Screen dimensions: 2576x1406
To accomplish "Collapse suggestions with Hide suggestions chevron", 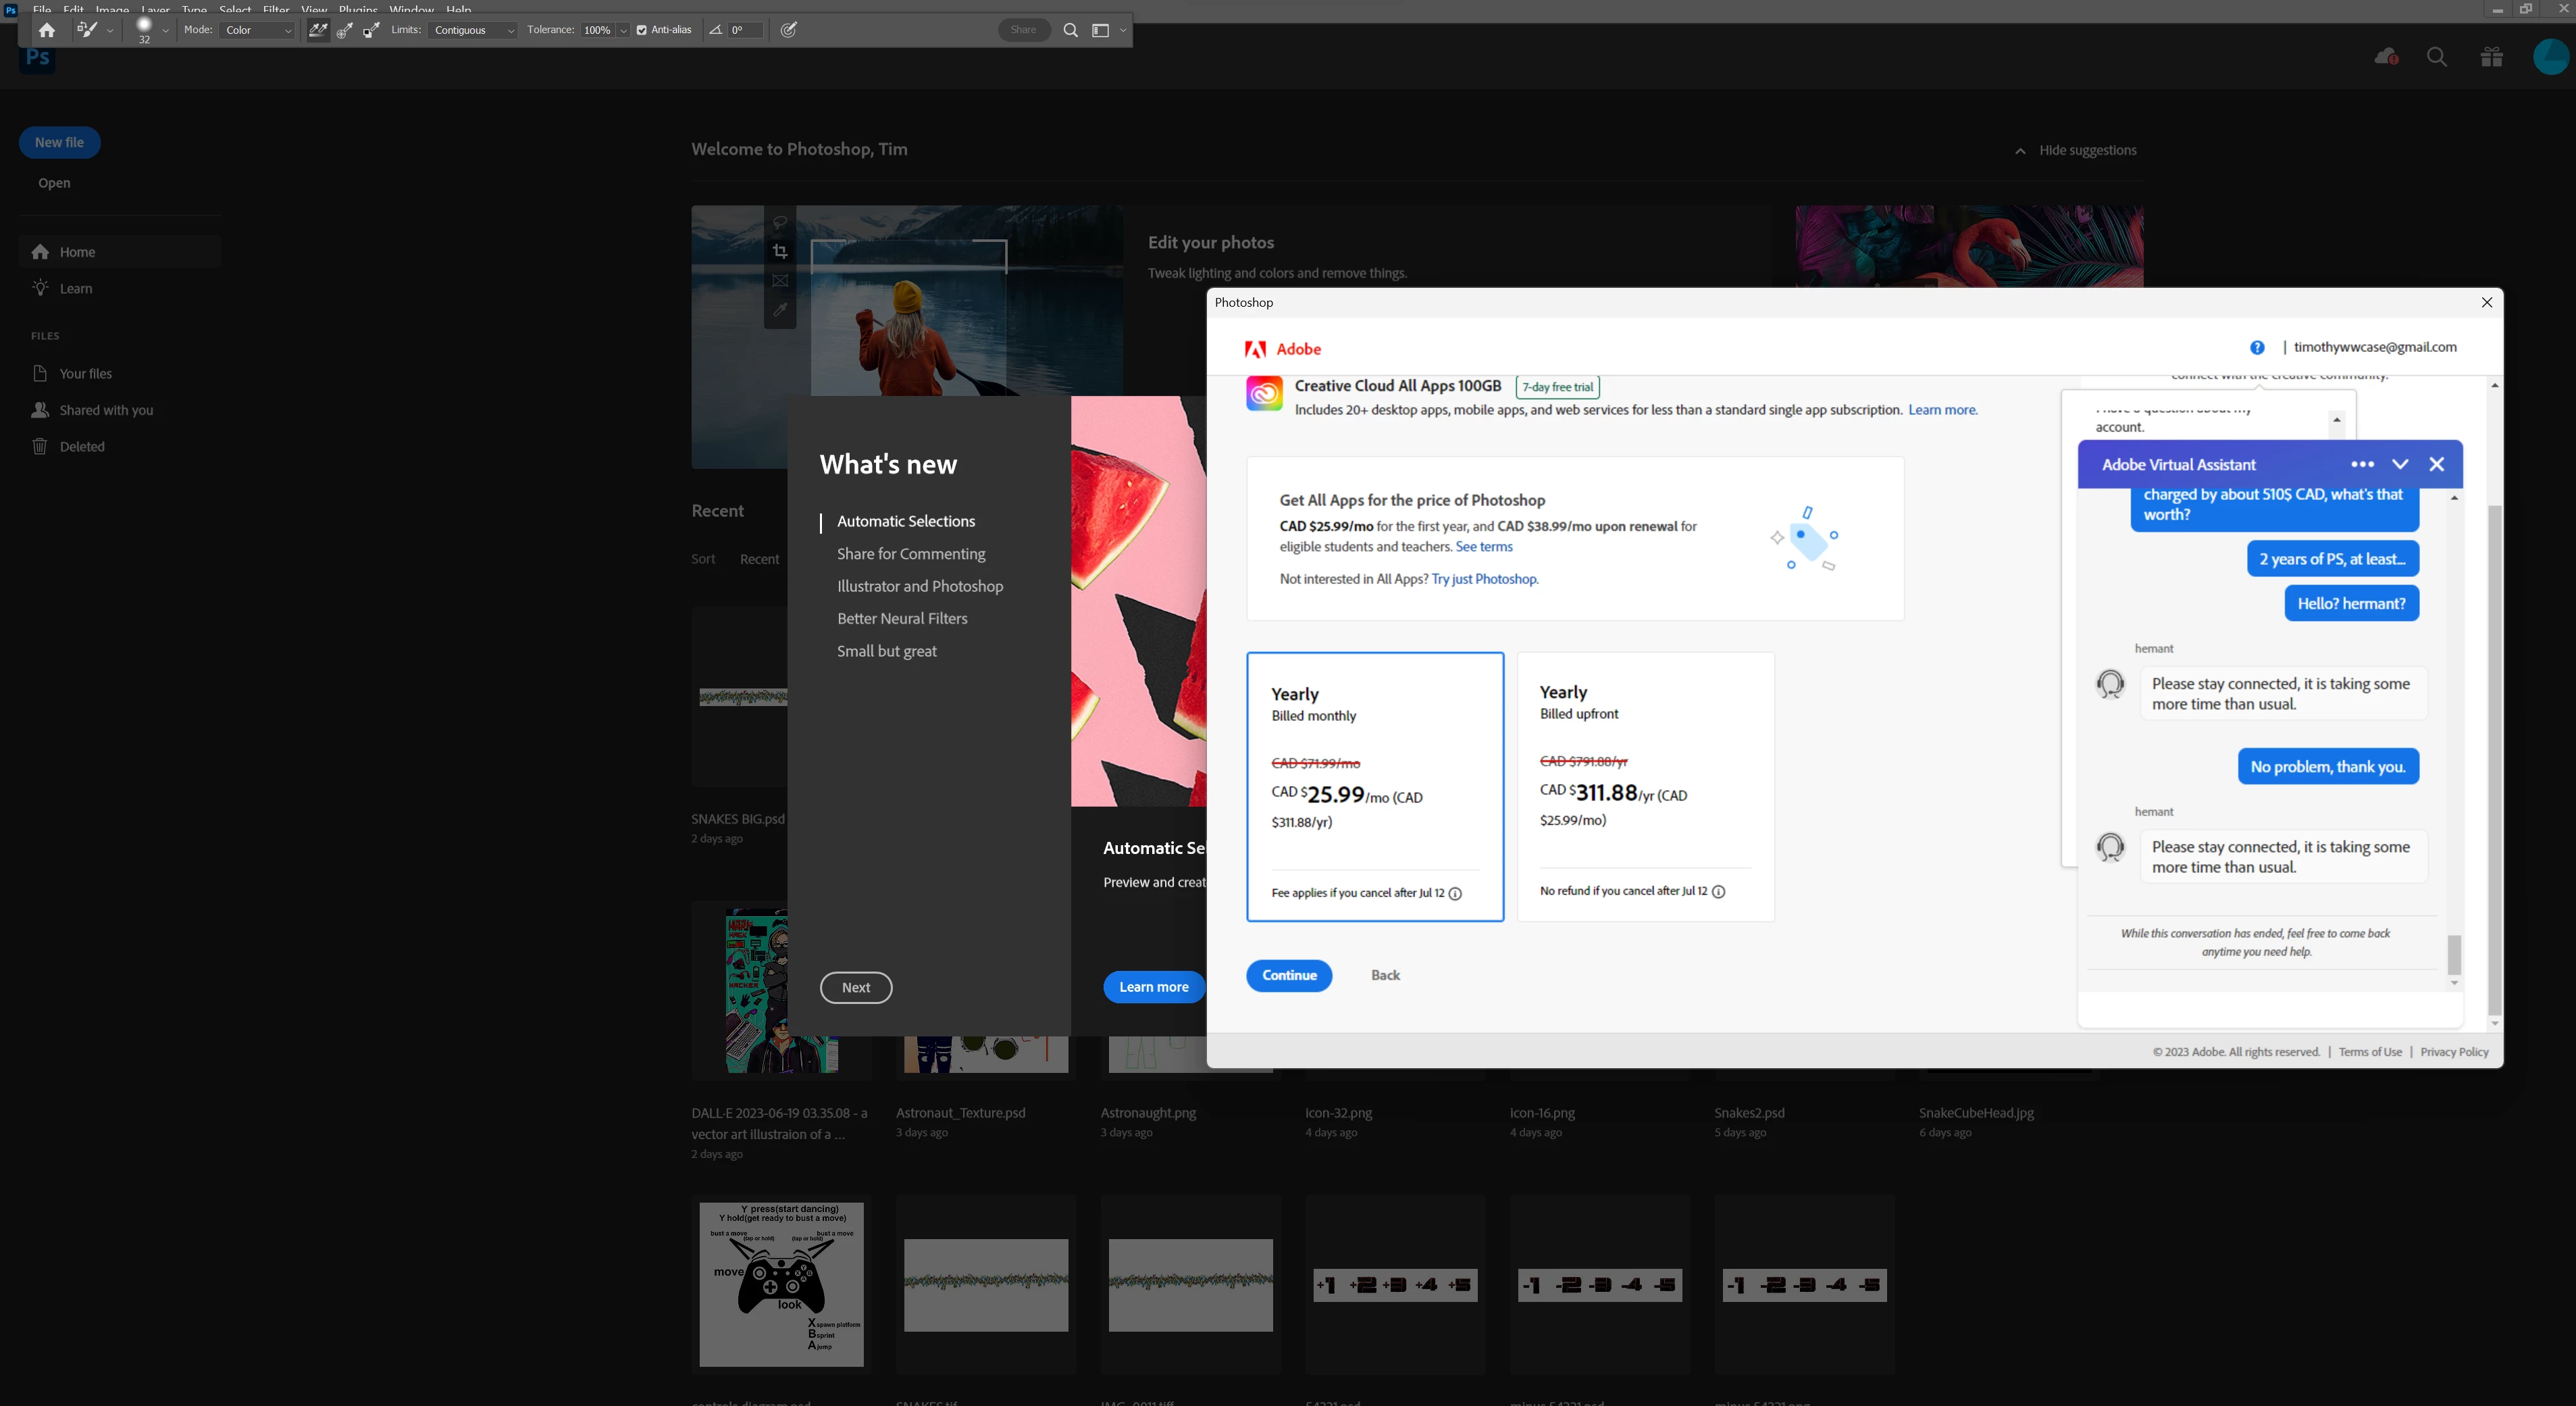I will click(x=2020, y=151).
